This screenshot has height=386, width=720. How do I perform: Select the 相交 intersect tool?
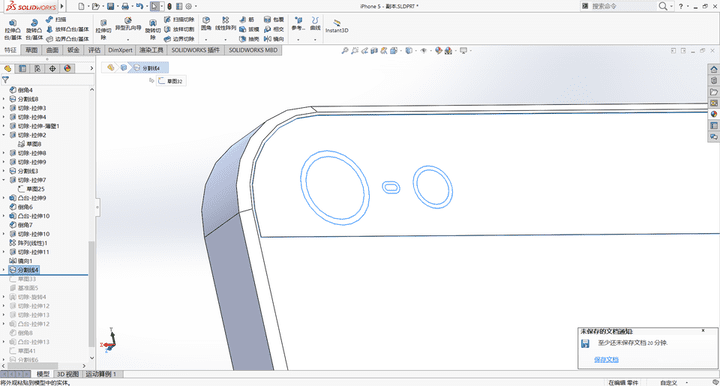pyautogui.click(x=274, y=29)
